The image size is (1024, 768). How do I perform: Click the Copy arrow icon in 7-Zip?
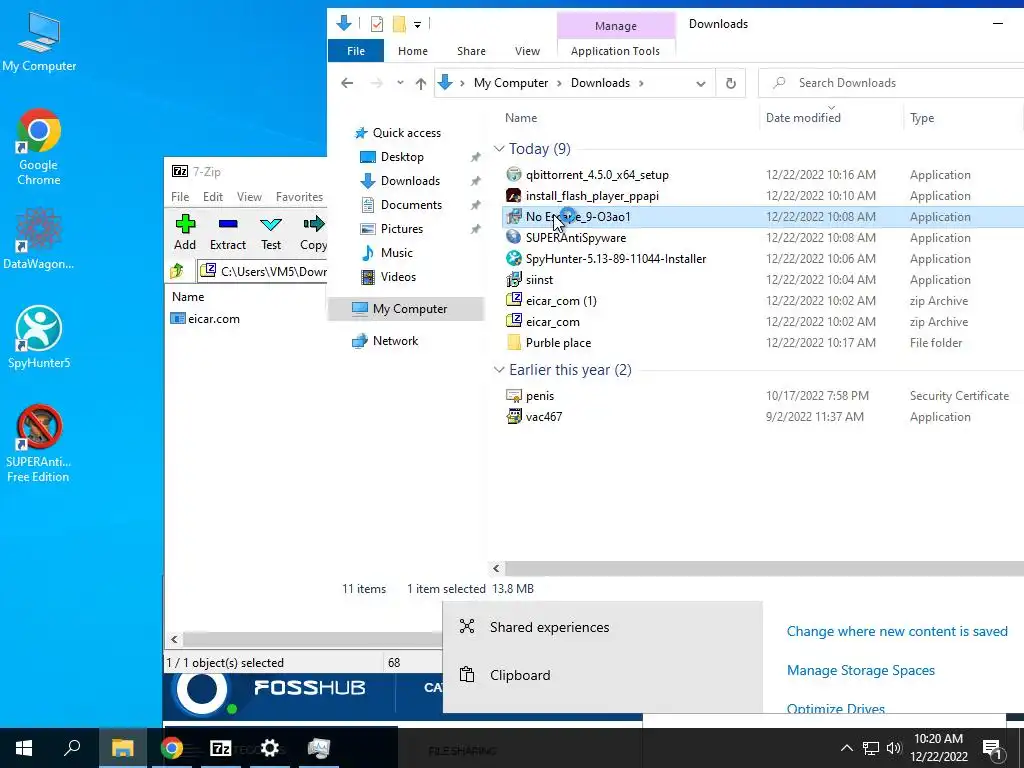(x=314, y=224)
